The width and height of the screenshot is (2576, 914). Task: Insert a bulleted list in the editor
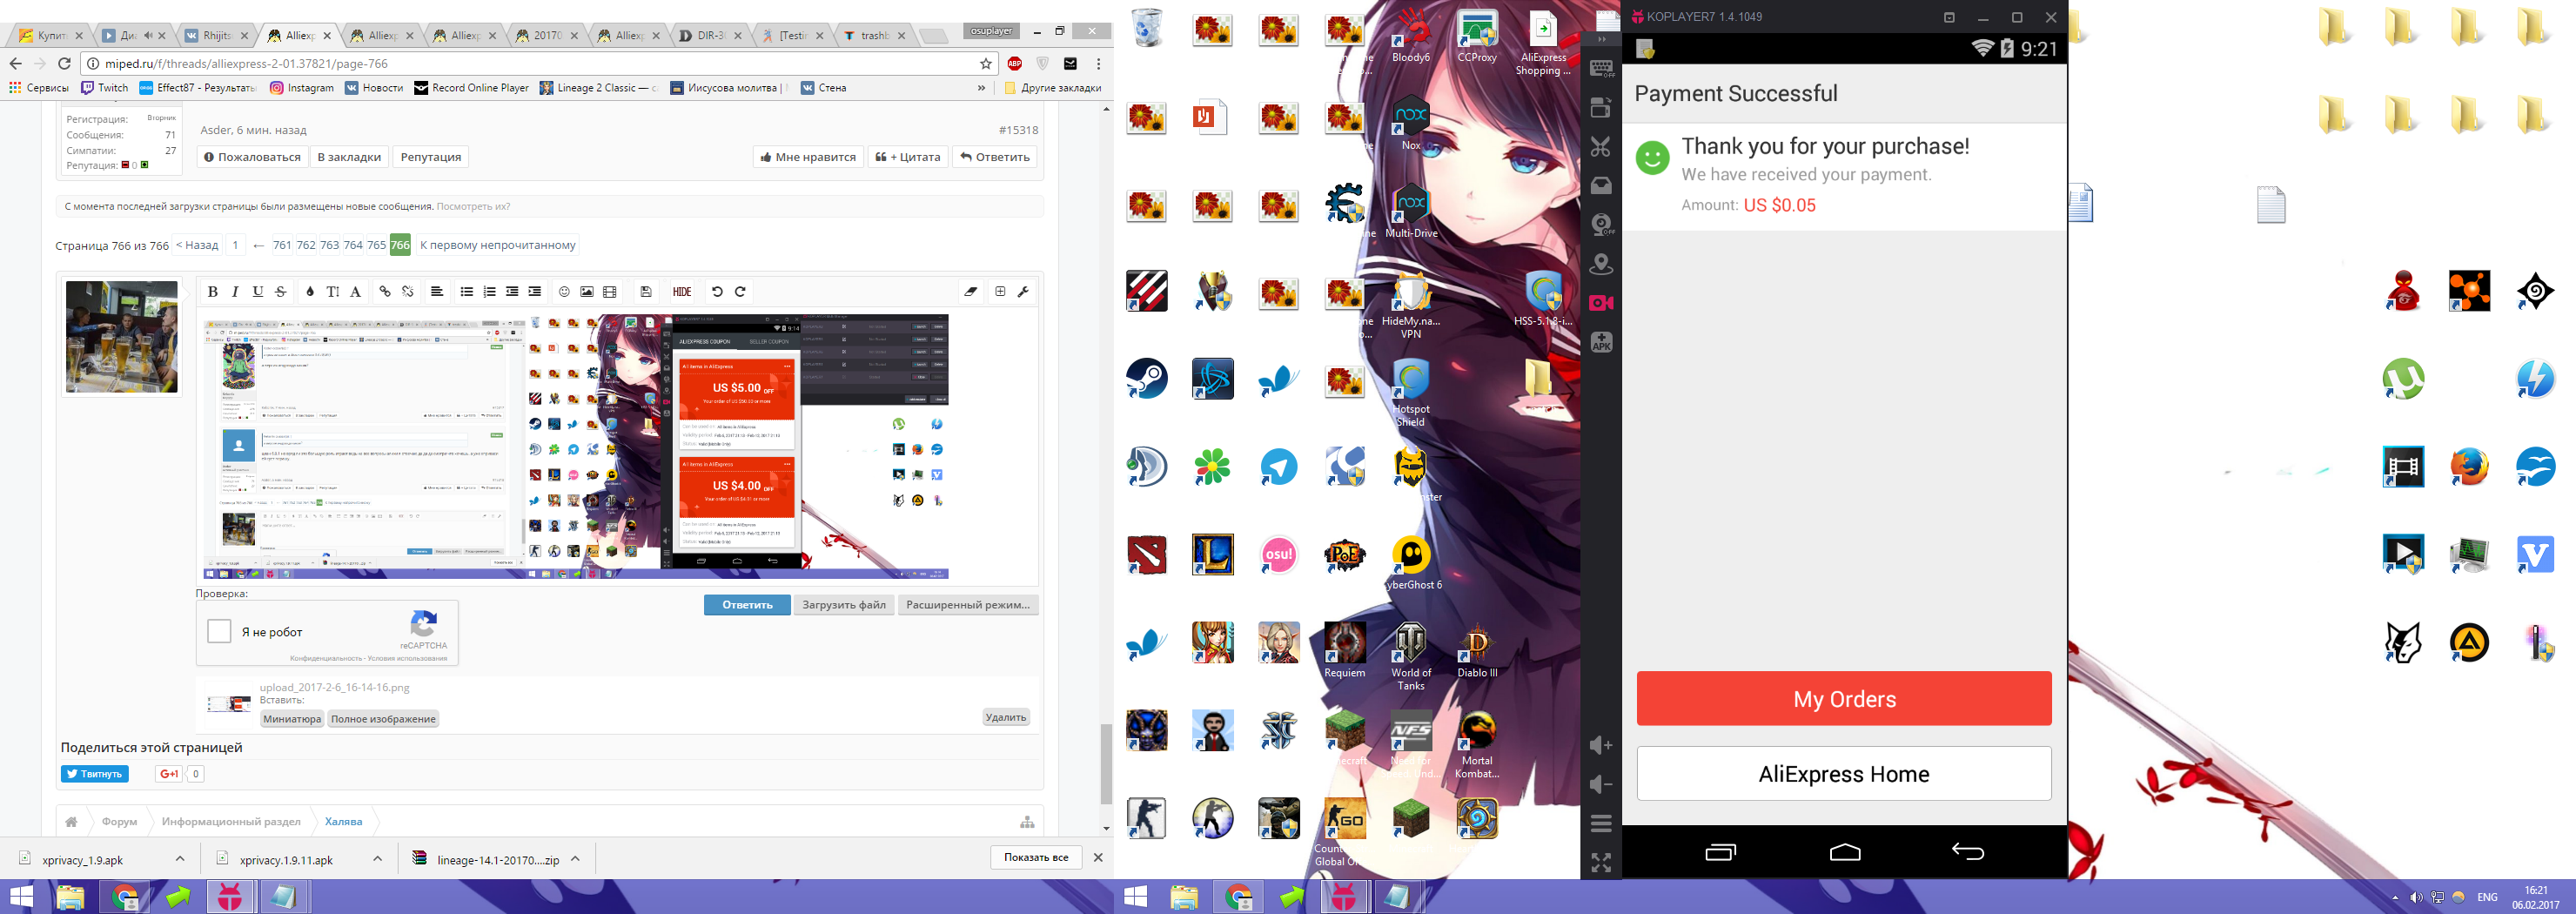466,292
